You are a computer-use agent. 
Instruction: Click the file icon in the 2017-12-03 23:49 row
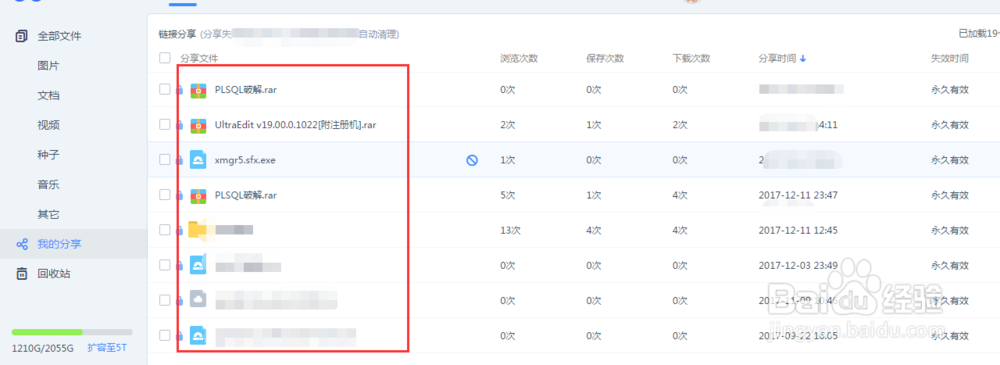click(x=198, y=265)
